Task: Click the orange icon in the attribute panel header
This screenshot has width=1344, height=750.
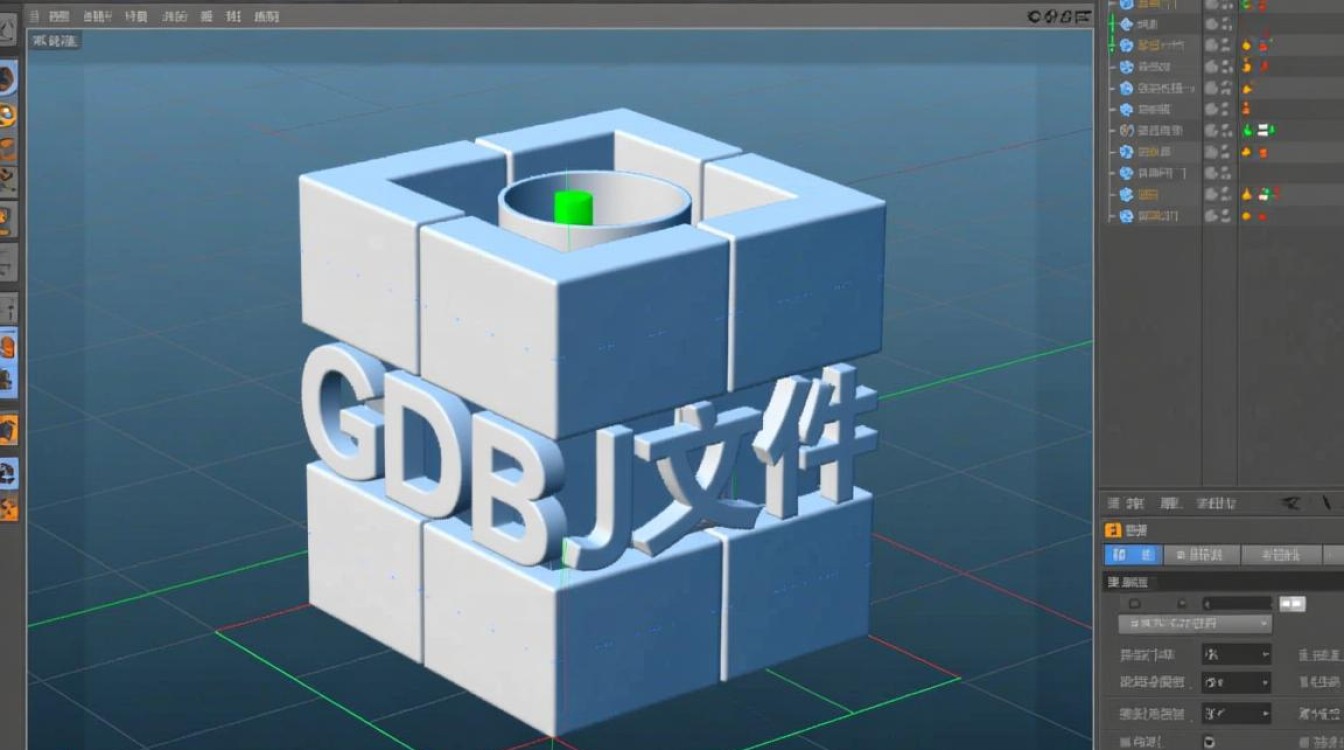Action: (1112, 530)
